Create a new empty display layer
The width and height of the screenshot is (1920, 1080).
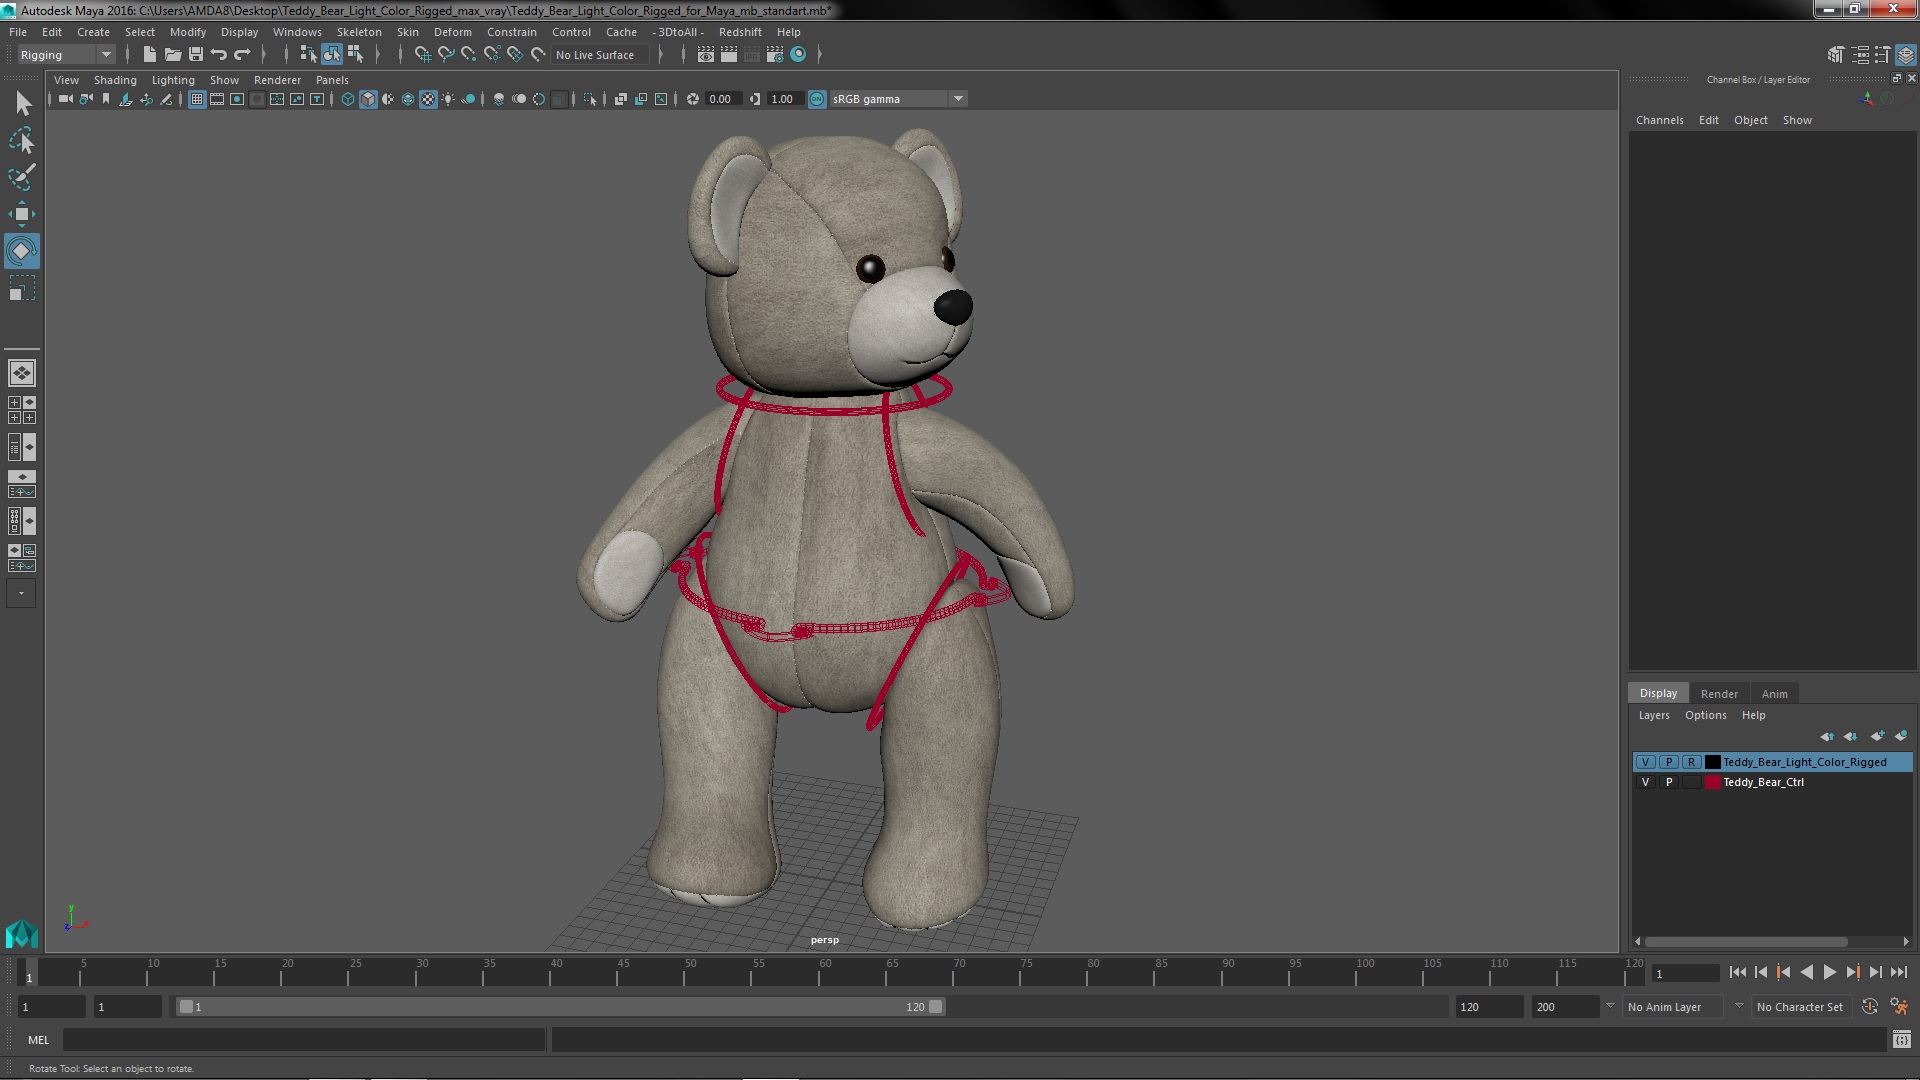(1877, 736)
